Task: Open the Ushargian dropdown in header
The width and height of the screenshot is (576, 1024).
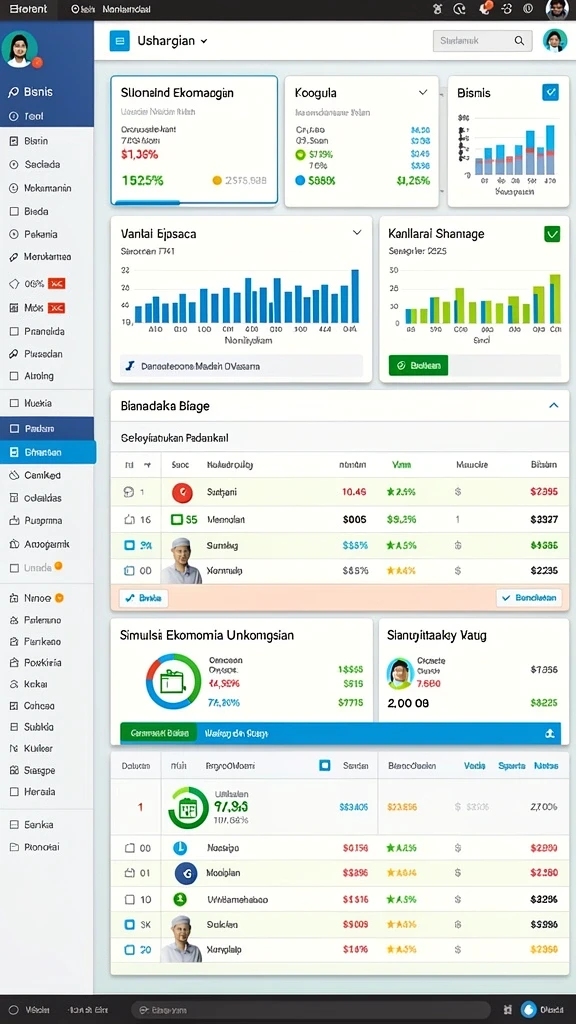Action: [x=172, y=40]
